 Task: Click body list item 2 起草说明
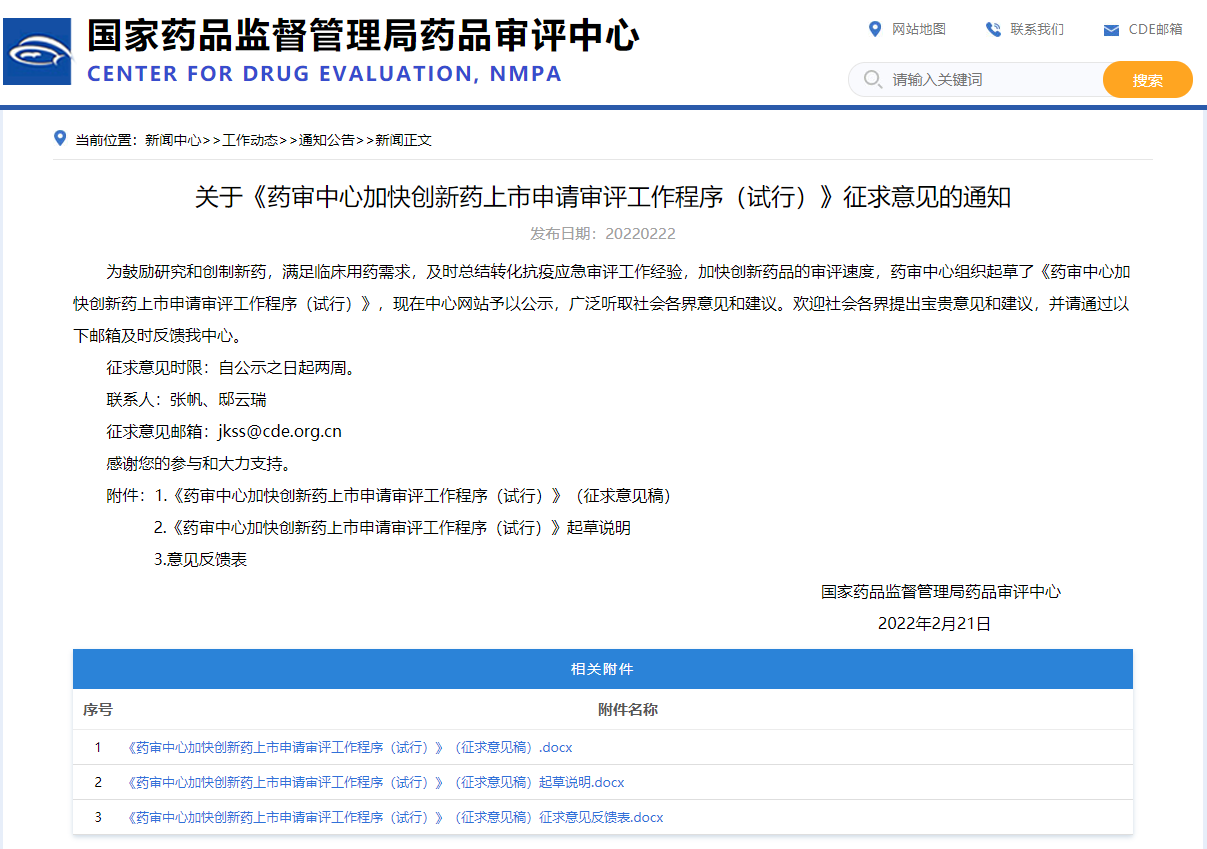click(x=392, y=528)
